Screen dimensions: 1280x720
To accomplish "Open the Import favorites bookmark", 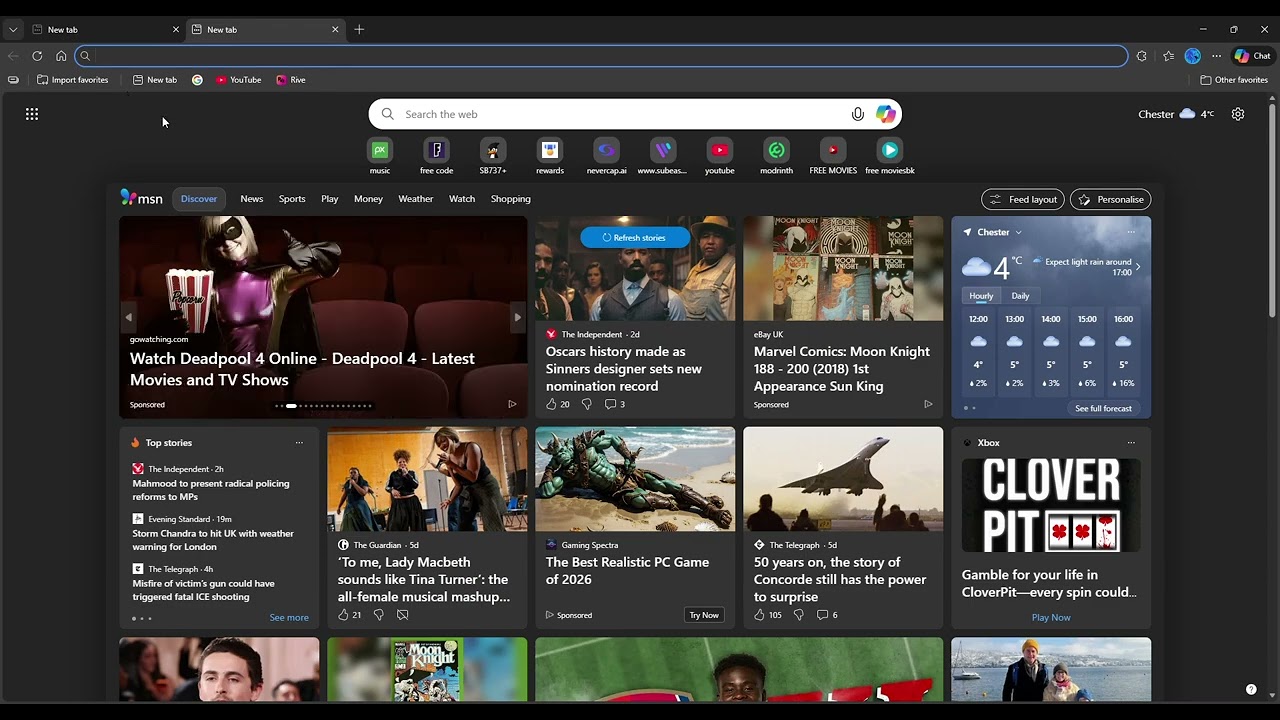I will click(x=72, y=80).
